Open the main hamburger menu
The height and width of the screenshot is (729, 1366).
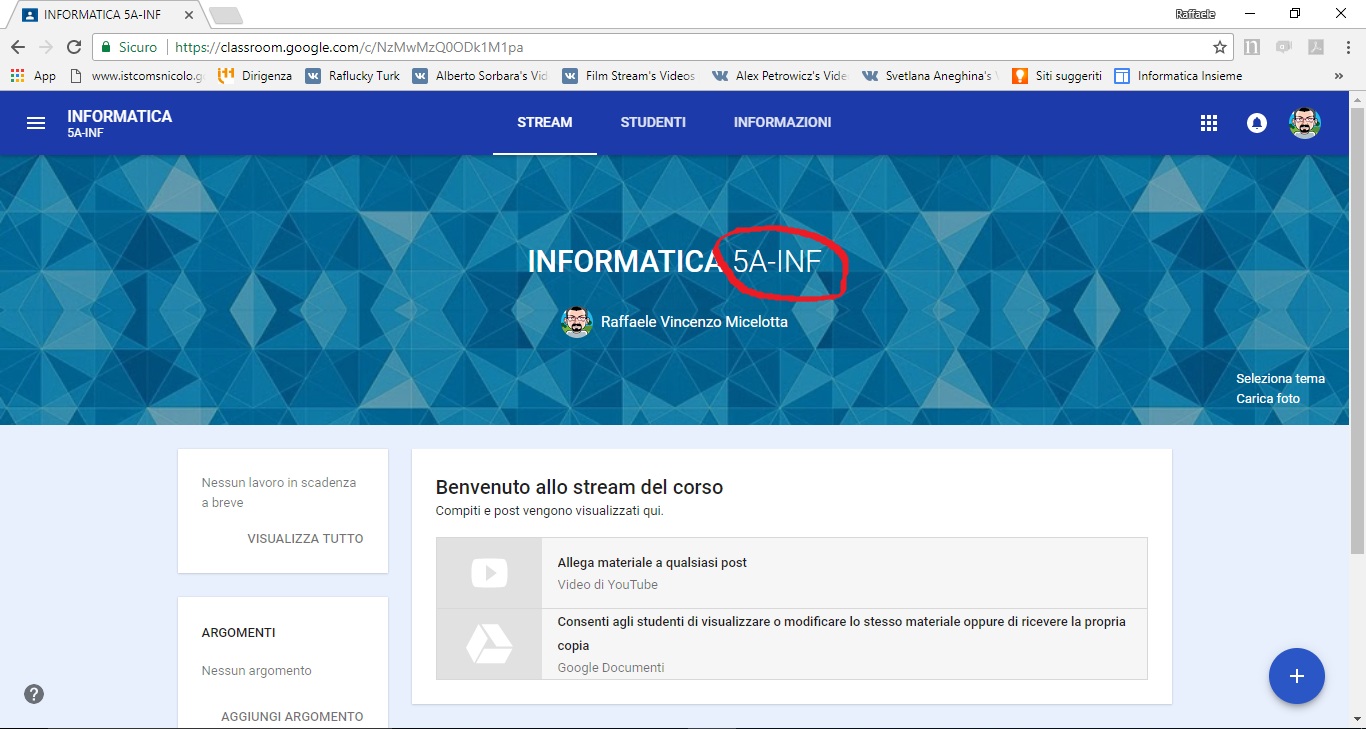point(36,123)
